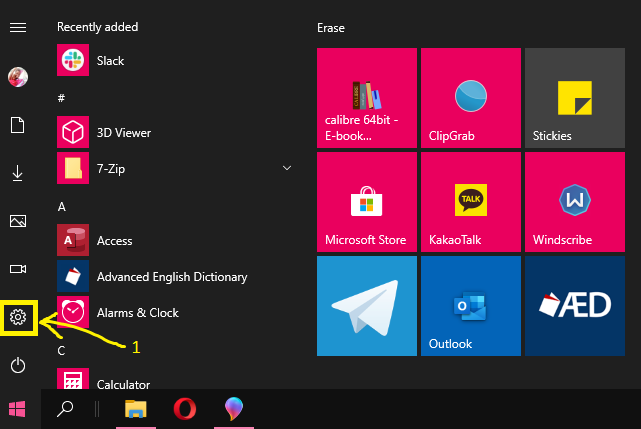The image size is (641, 429).
Task: Open the Pictures folder icon in the sidebar
Action: (18, 221)
